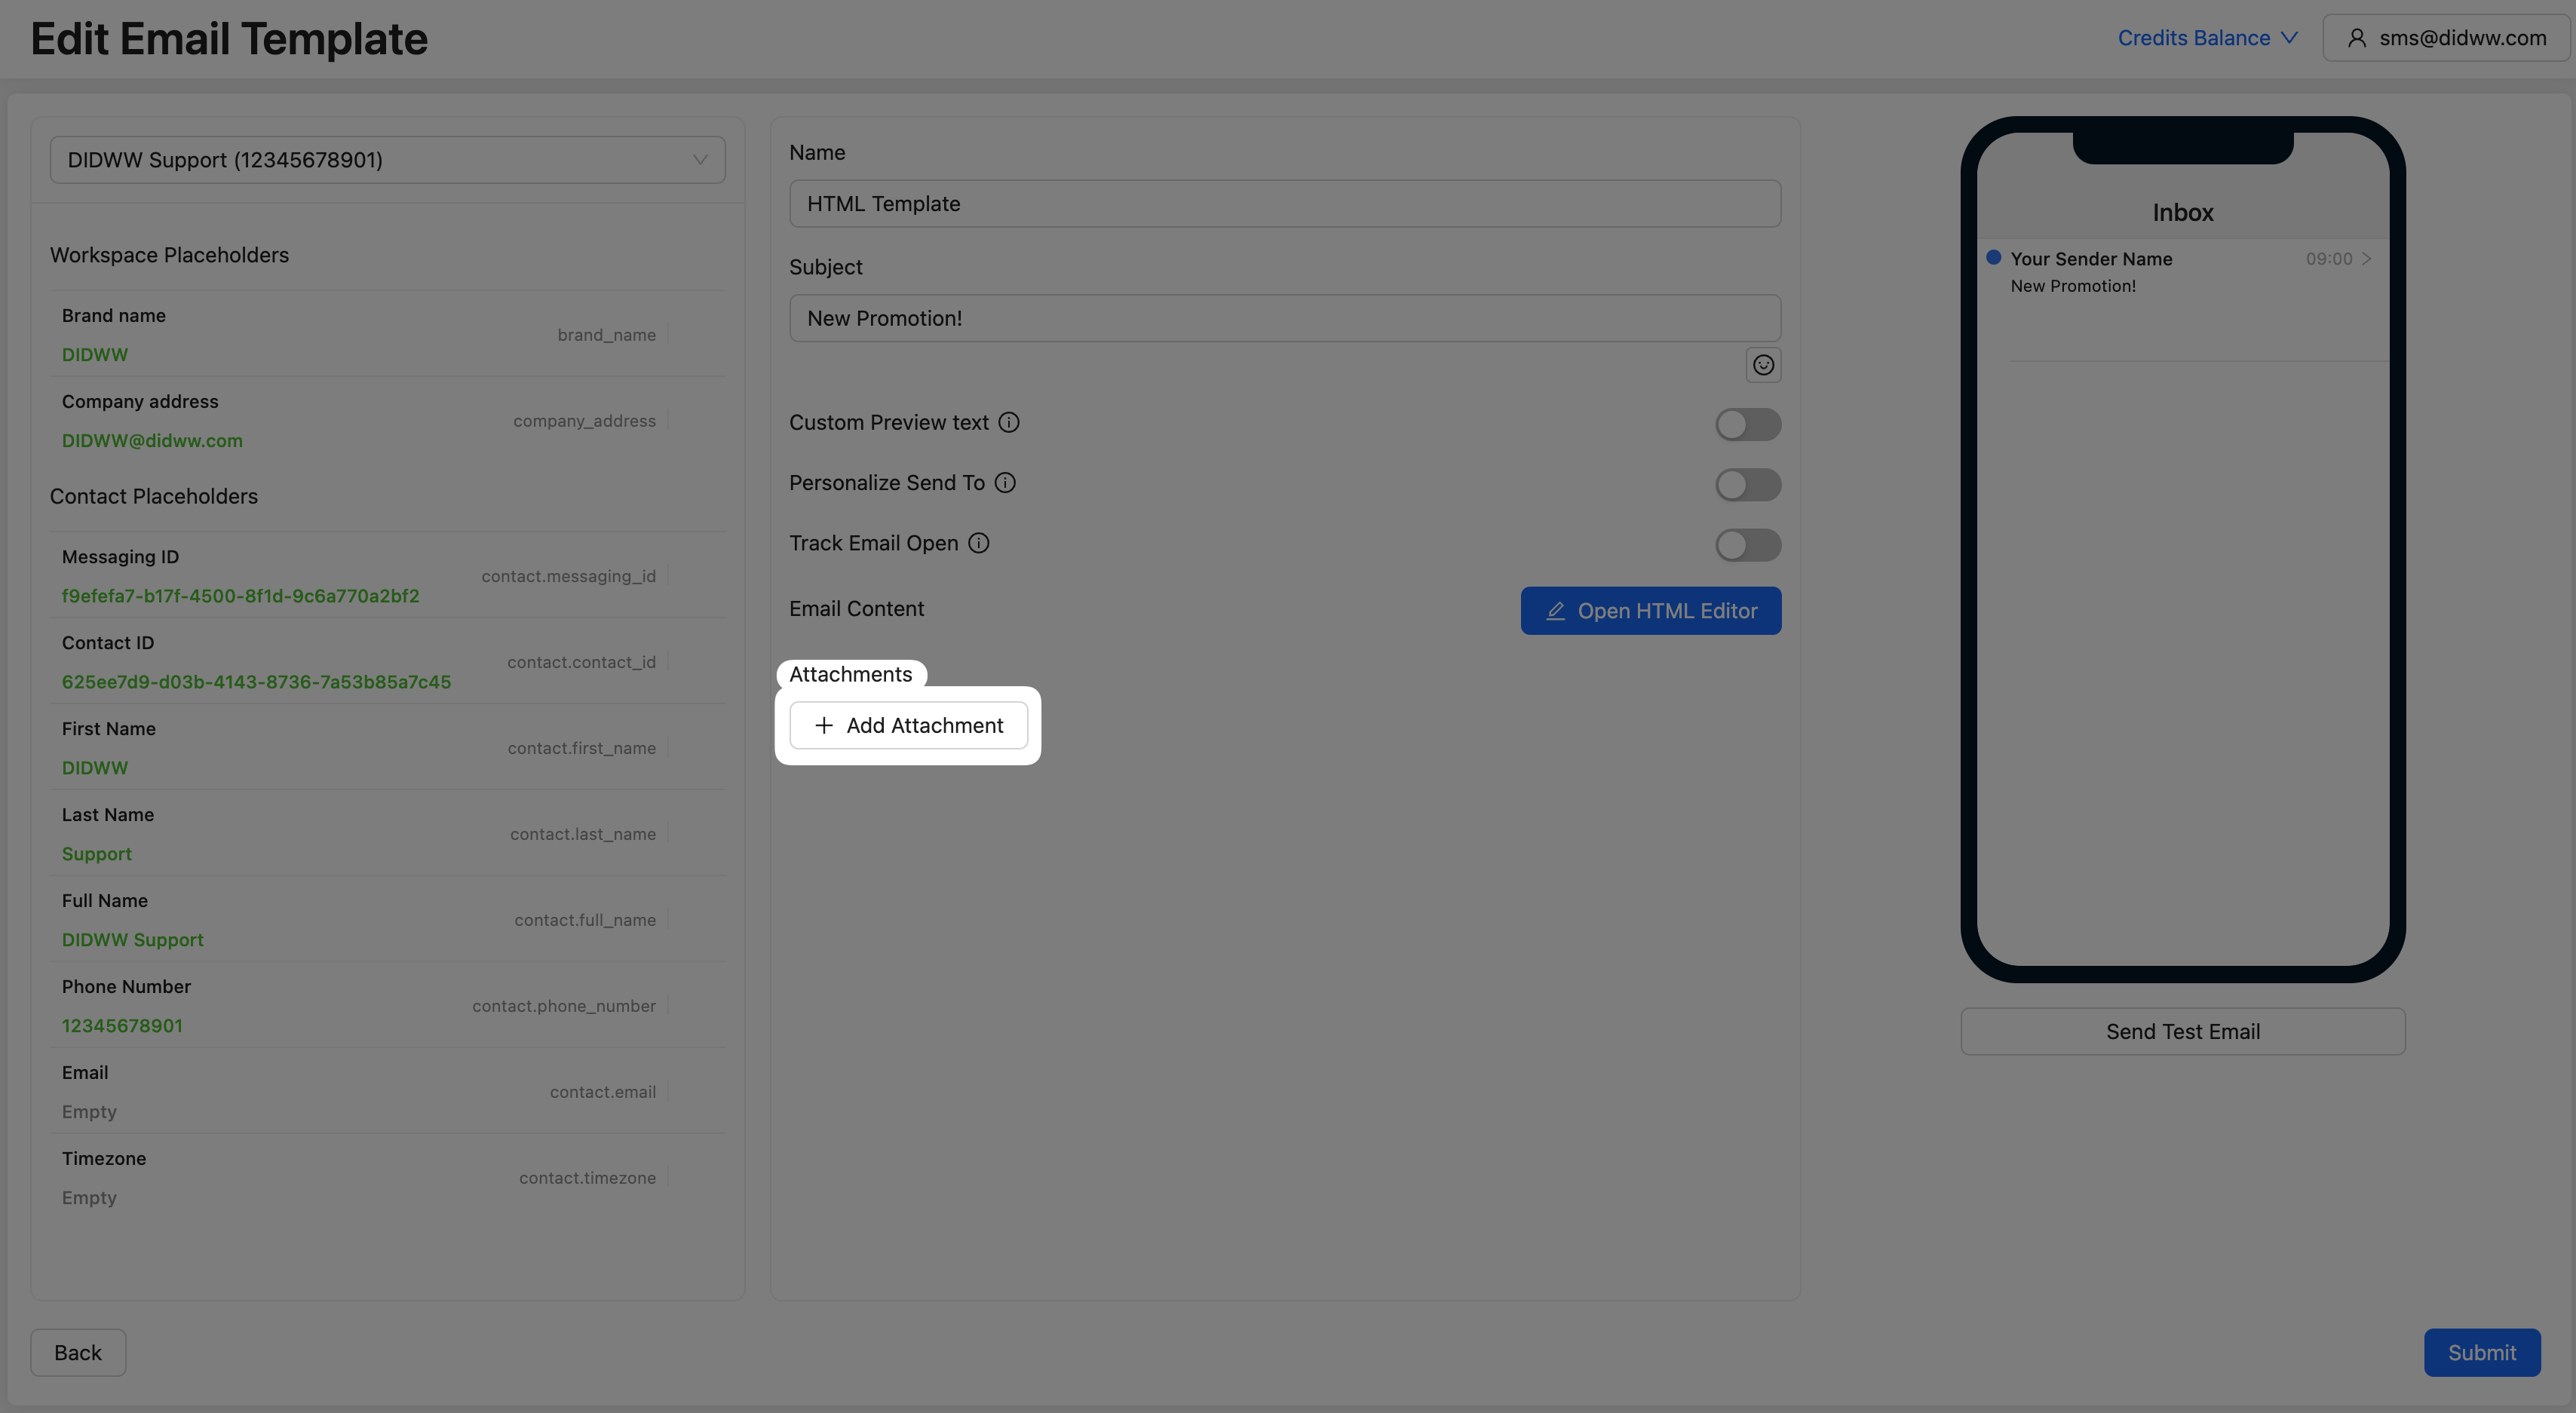Go Back using the Back button
This screenshot has height=1413, width=2576.
point(78,1352)
